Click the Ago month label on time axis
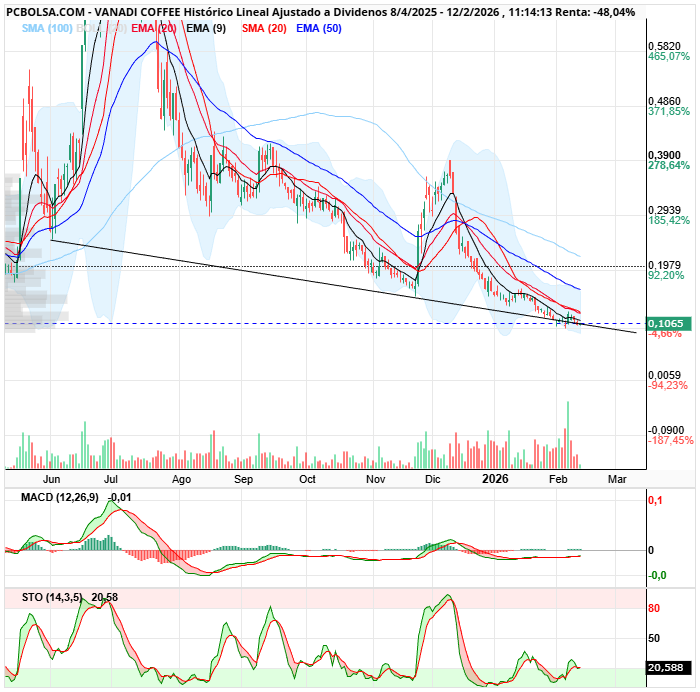Image resolution: width=700 pixels, height=692 pixels. [x=181, y=479]
